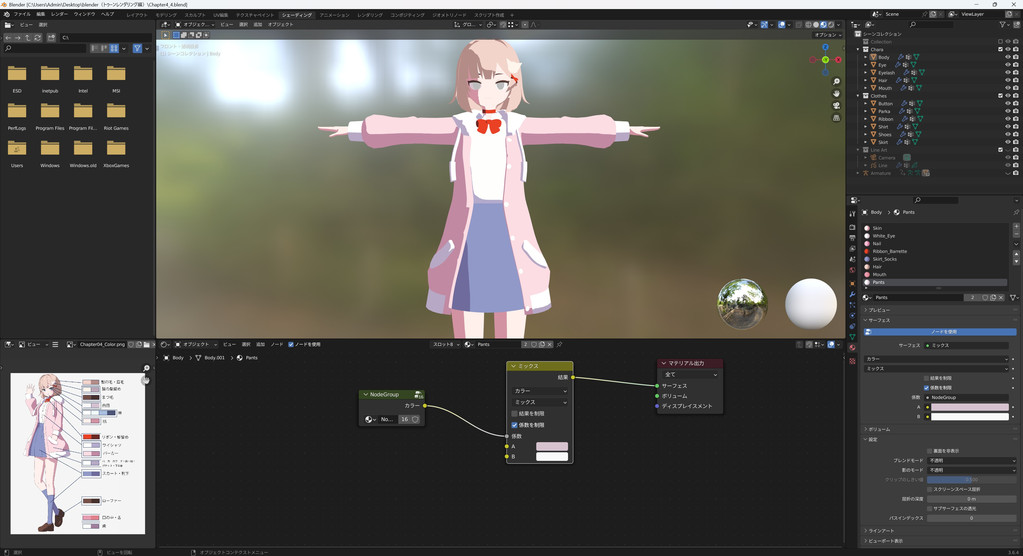Image resolution: width=1023 pixels, height=556 pixels.
Task: Uncheck the Clothes collection checkbox in outliner
Action: click(1000, 96)
